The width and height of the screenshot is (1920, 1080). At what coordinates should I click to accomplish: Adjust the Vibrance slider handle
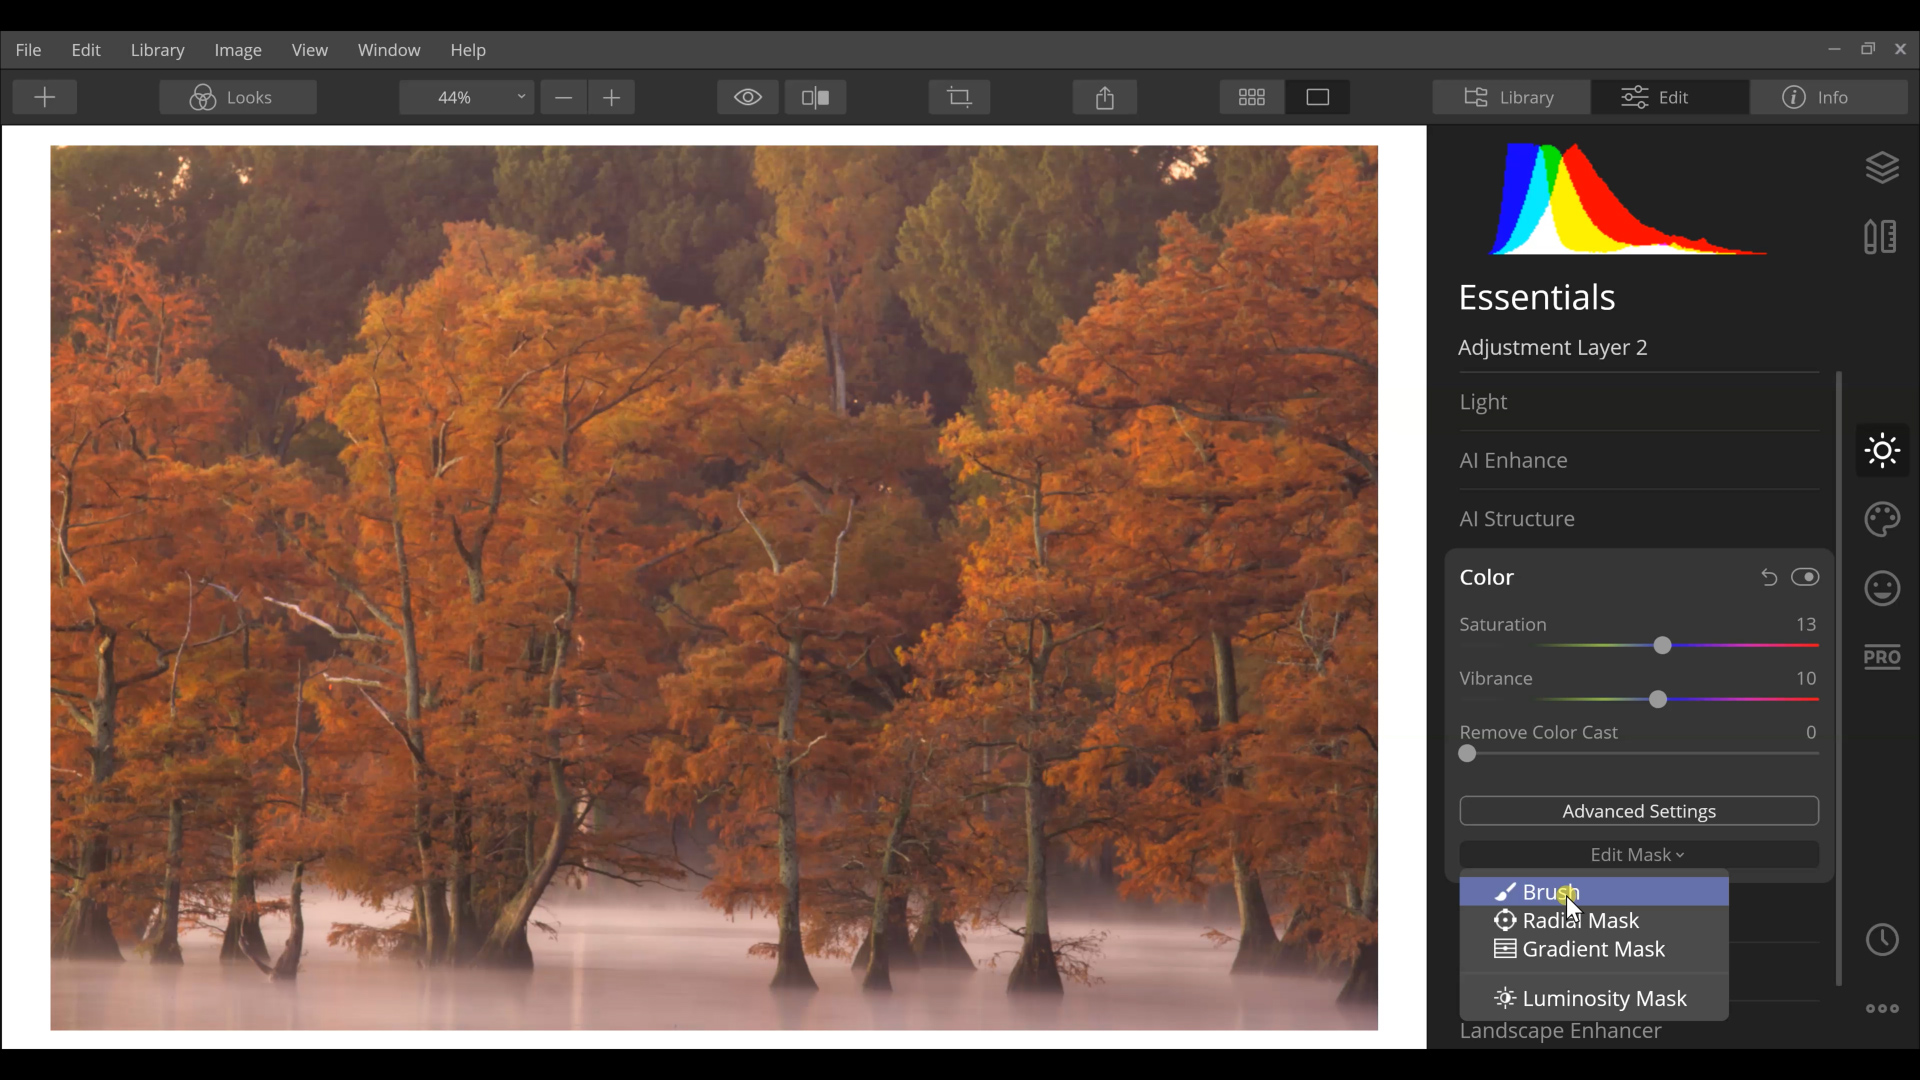click(1658, 700)
